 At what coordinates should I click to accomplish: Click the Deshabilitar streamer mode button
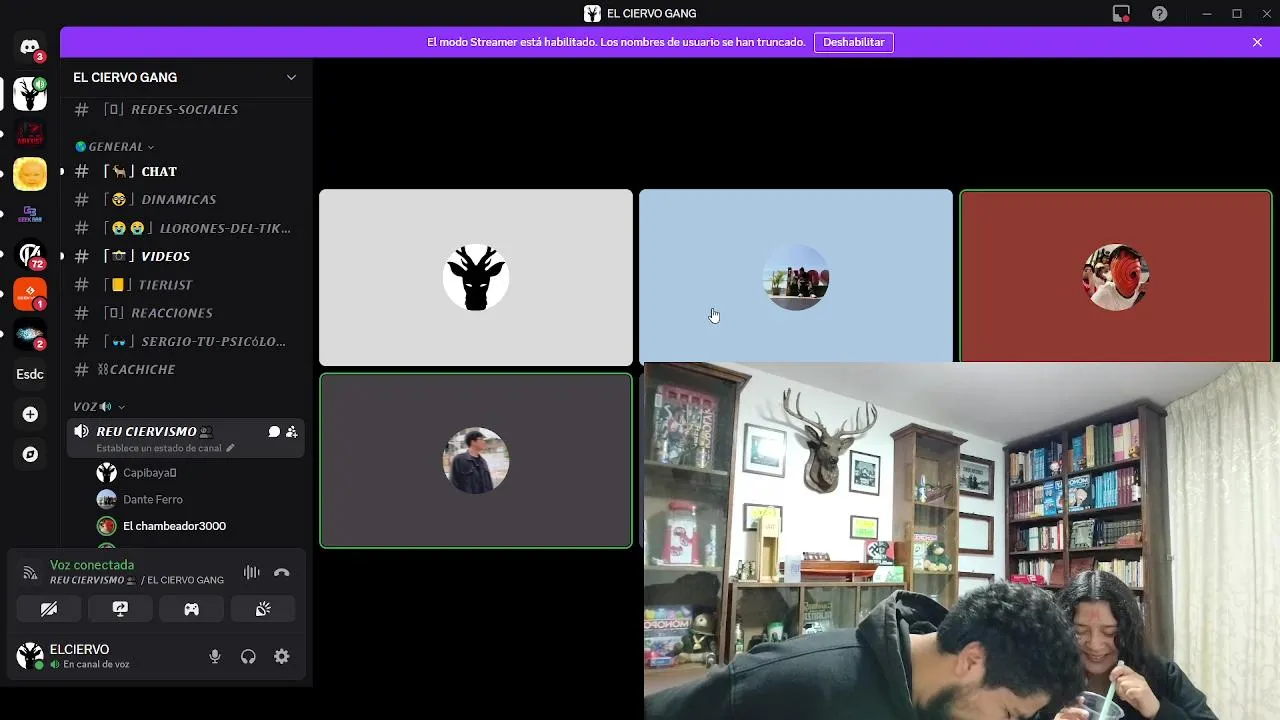pyautogui.click(x=854, y=42)
